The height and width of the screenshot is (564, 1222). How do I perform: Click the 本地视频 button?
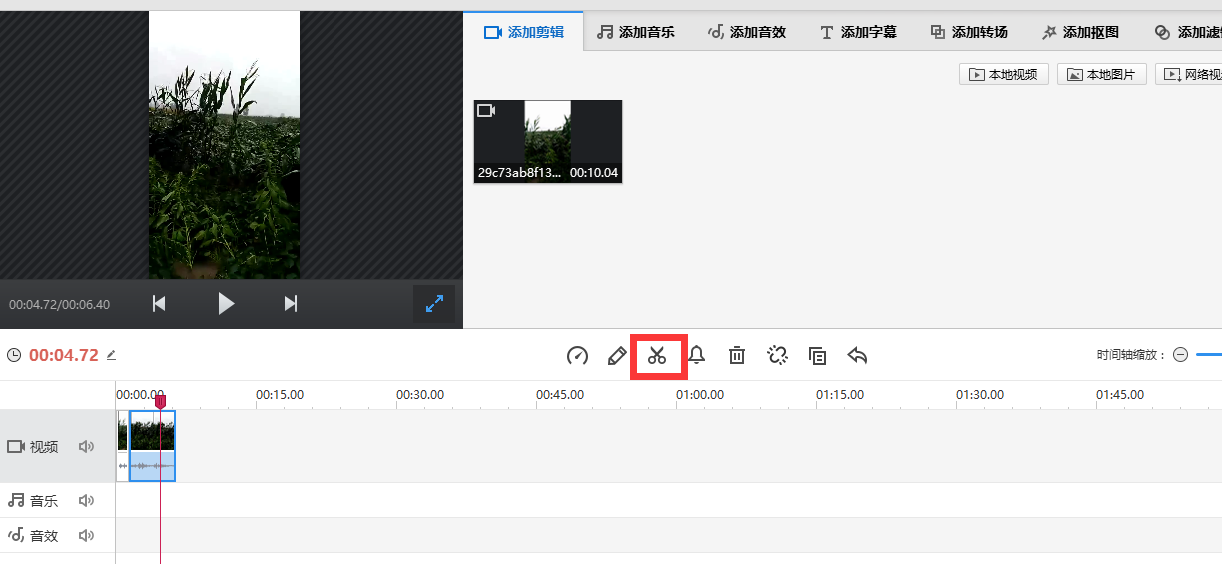1003,74
